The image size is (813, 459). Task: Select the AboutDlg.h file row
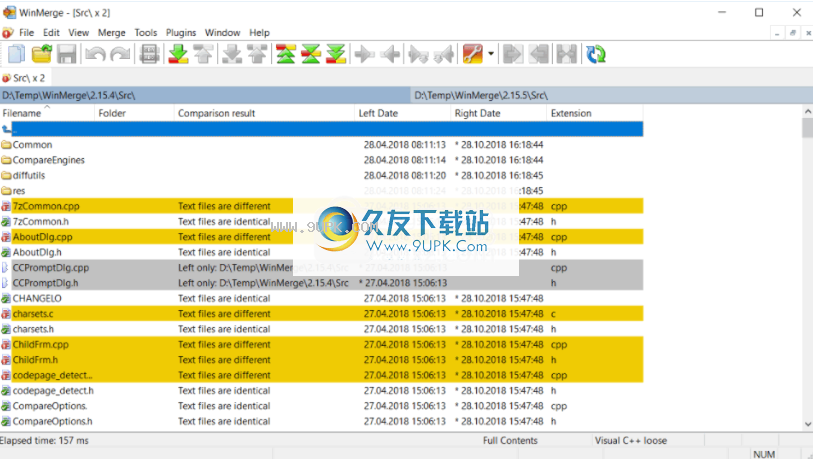(x=321, y=252)
